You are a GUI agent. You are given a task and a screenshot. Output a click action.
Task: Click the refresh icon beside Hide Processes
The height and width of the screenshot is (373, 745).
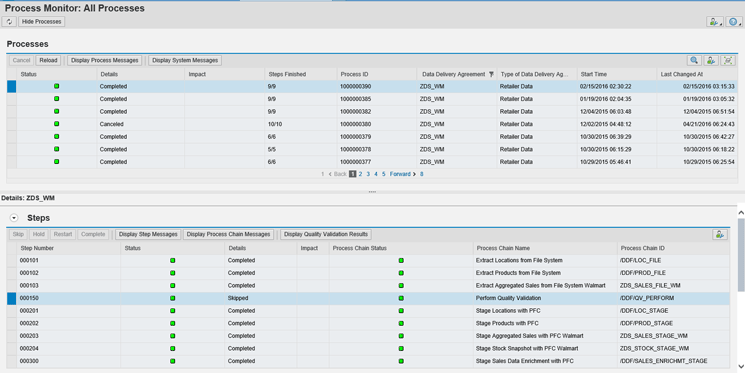pyautogui.click(x=9, y=22)
